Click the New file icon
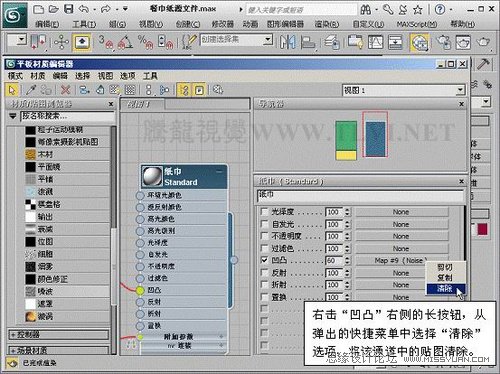500x374 pixels. (39, 9)
